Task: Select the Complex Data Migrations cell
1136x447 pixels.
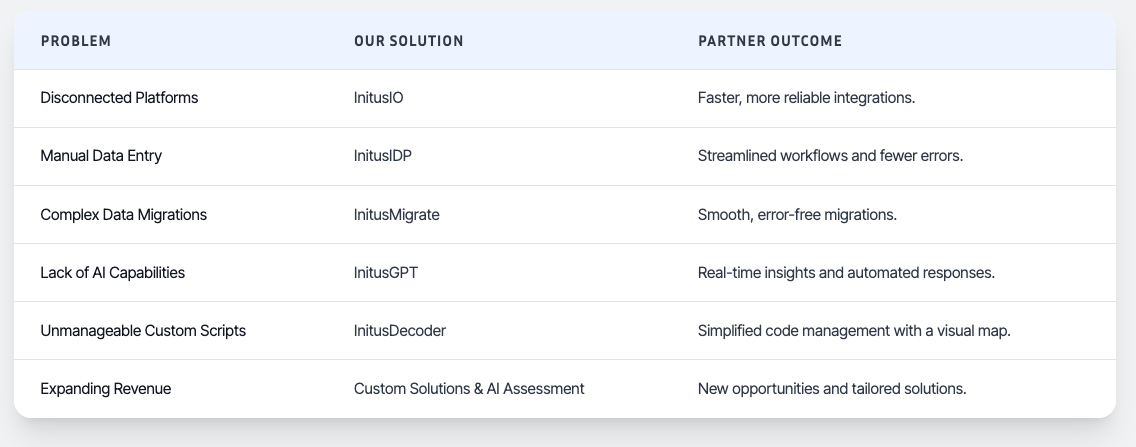Action: (x=123, y=214)
